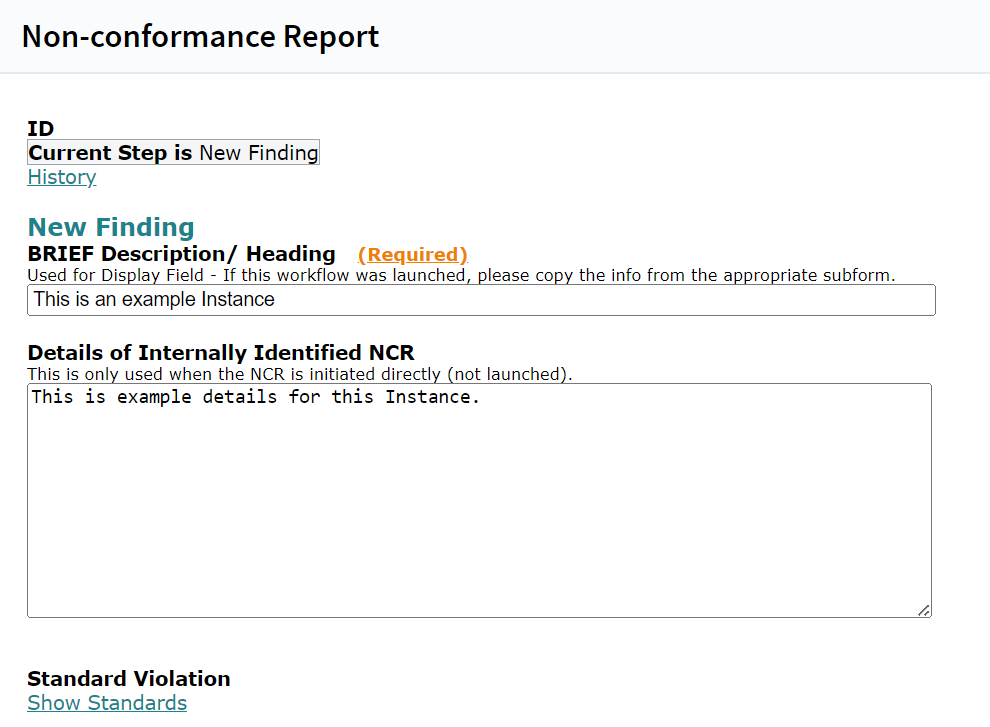The image size is (990, 727).
Task: Click the BRIEF Description/ Heading label
Action: (181, 254)
